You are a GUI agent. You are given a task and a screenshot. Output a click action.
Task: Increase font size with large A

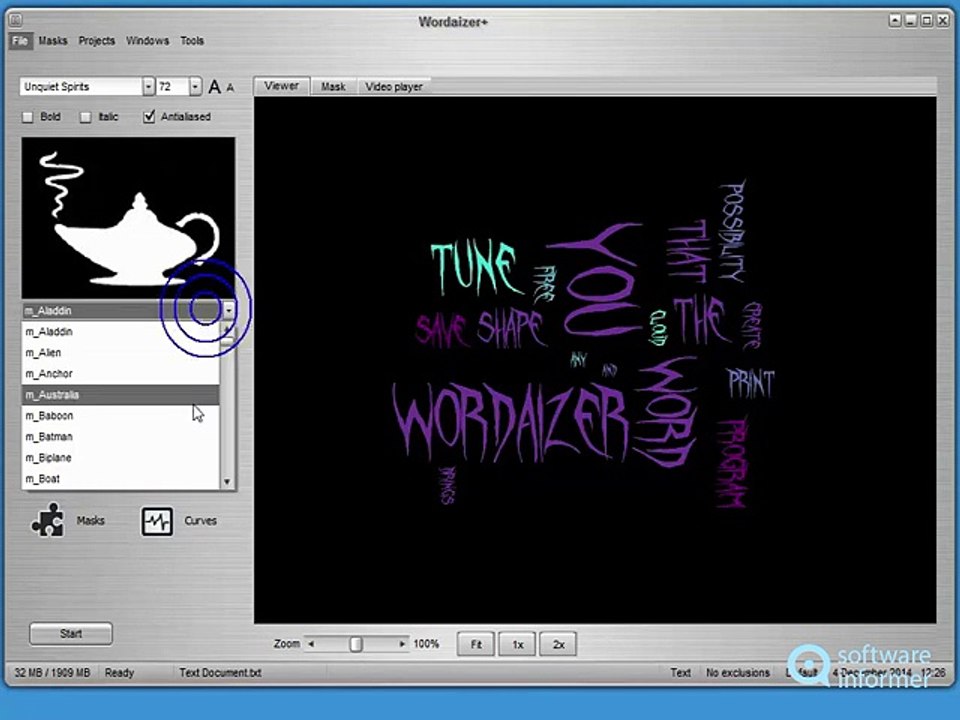coord(214,87)
